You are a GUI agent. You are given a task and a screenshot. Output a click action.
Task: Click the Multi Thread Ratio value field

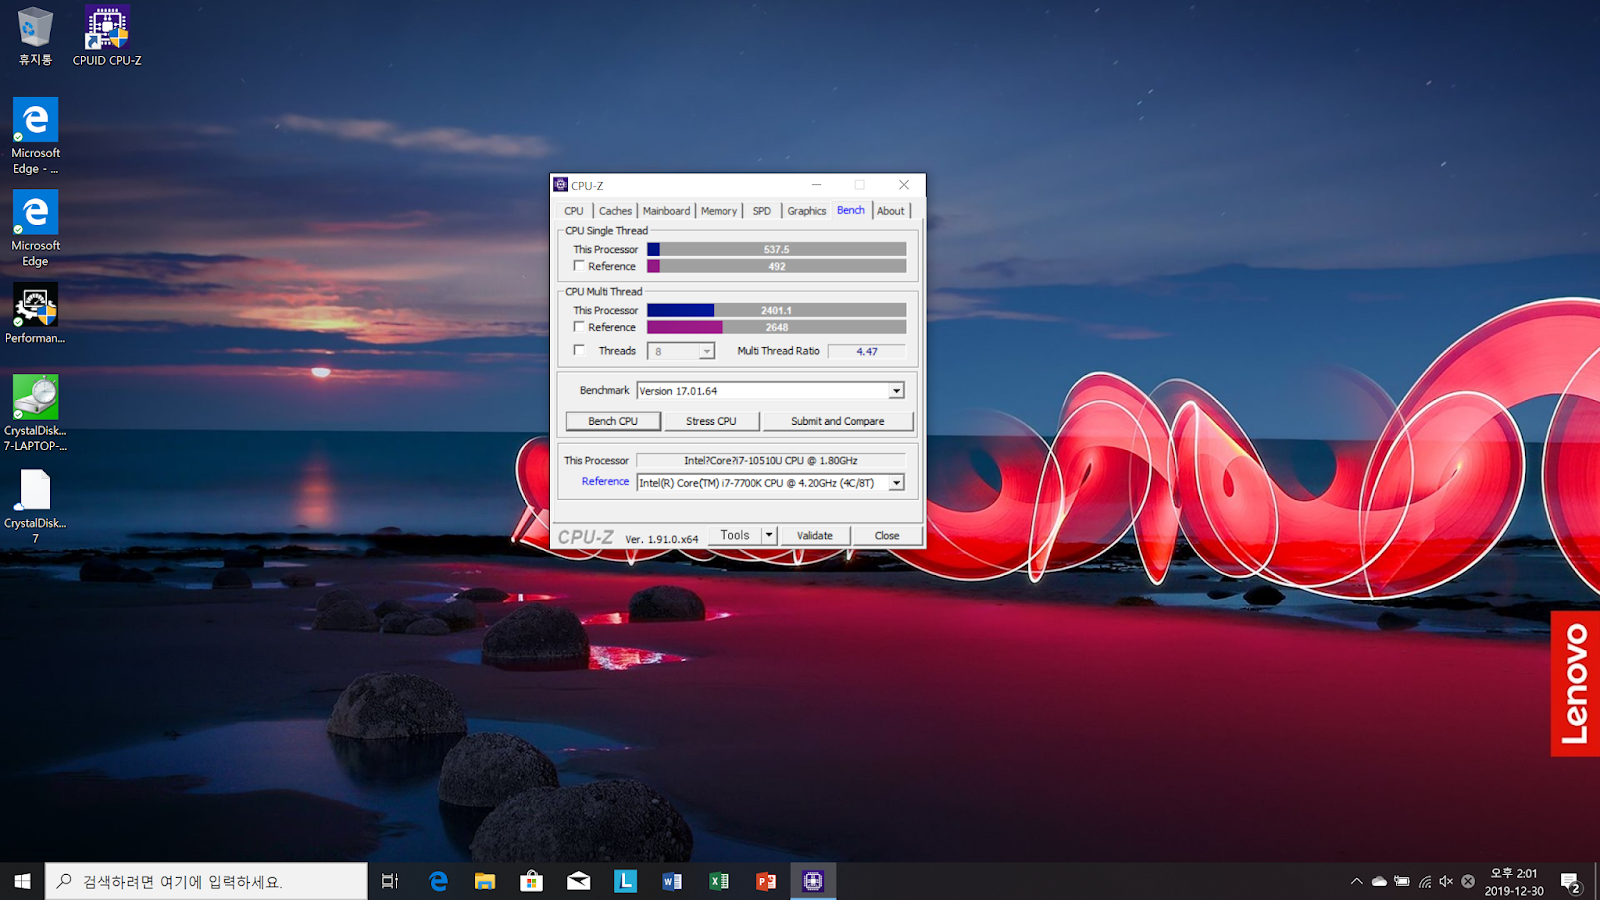867,351
